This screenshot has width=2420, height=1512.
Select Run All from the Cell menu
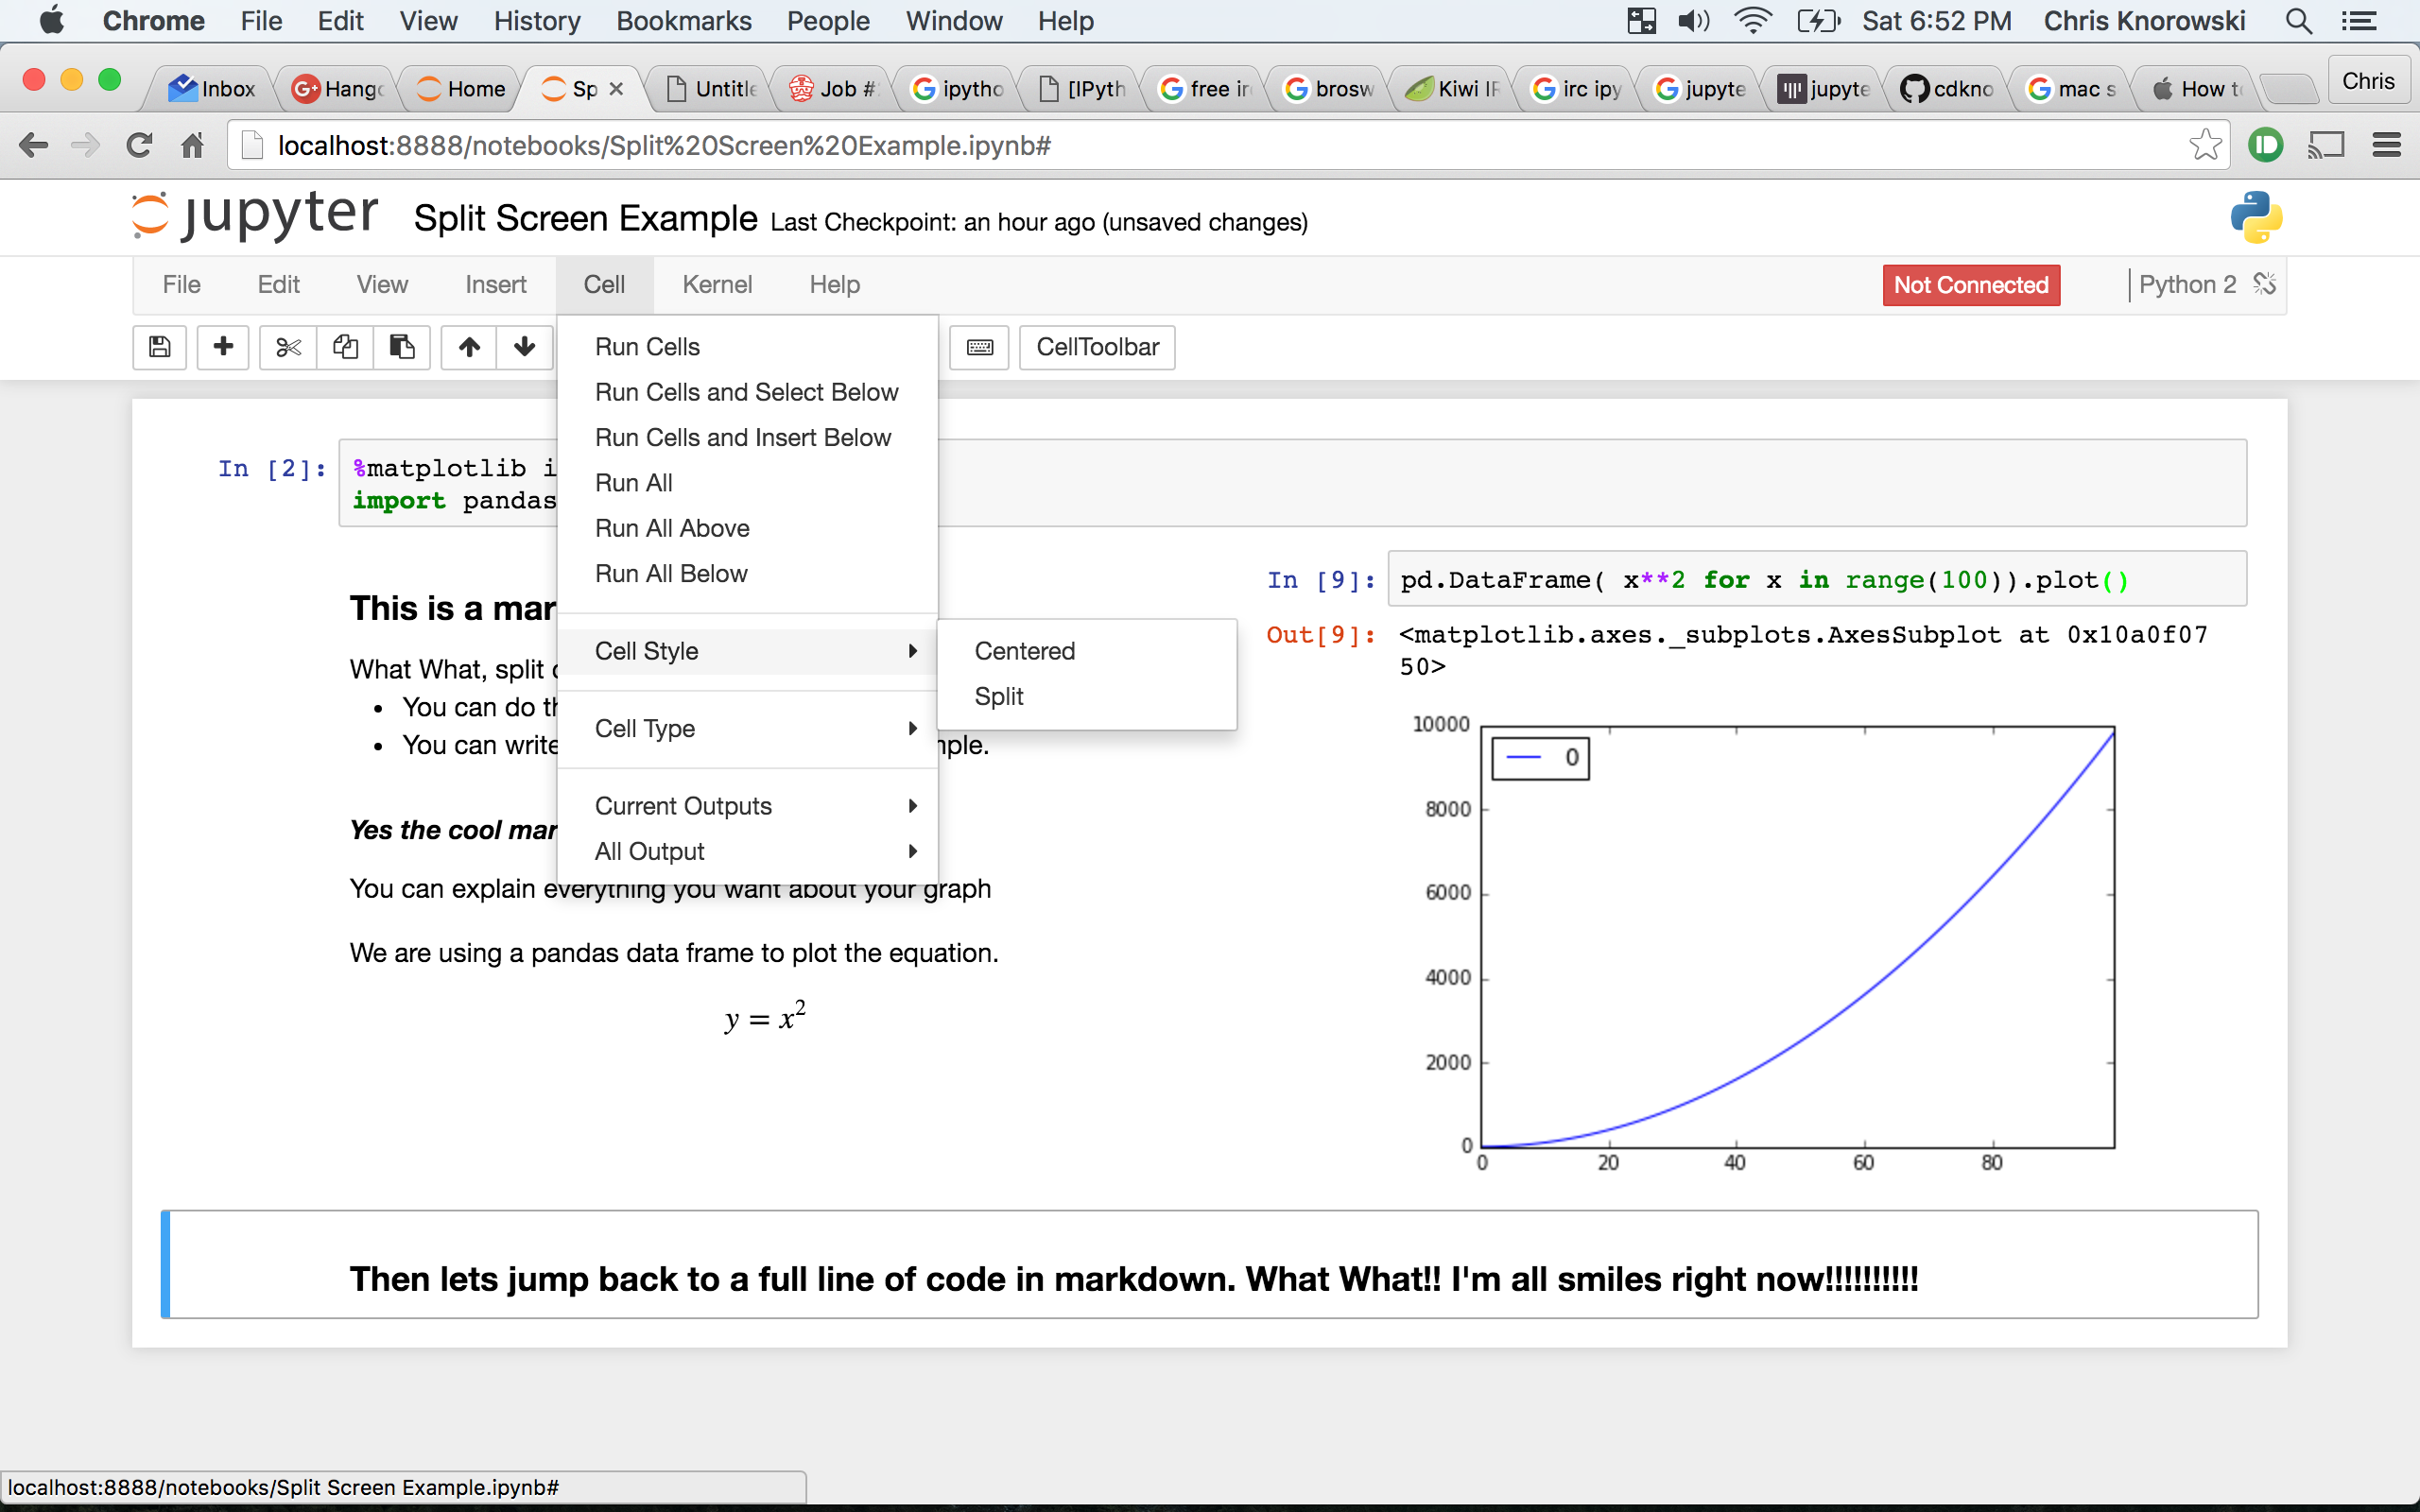click(633, 483)
